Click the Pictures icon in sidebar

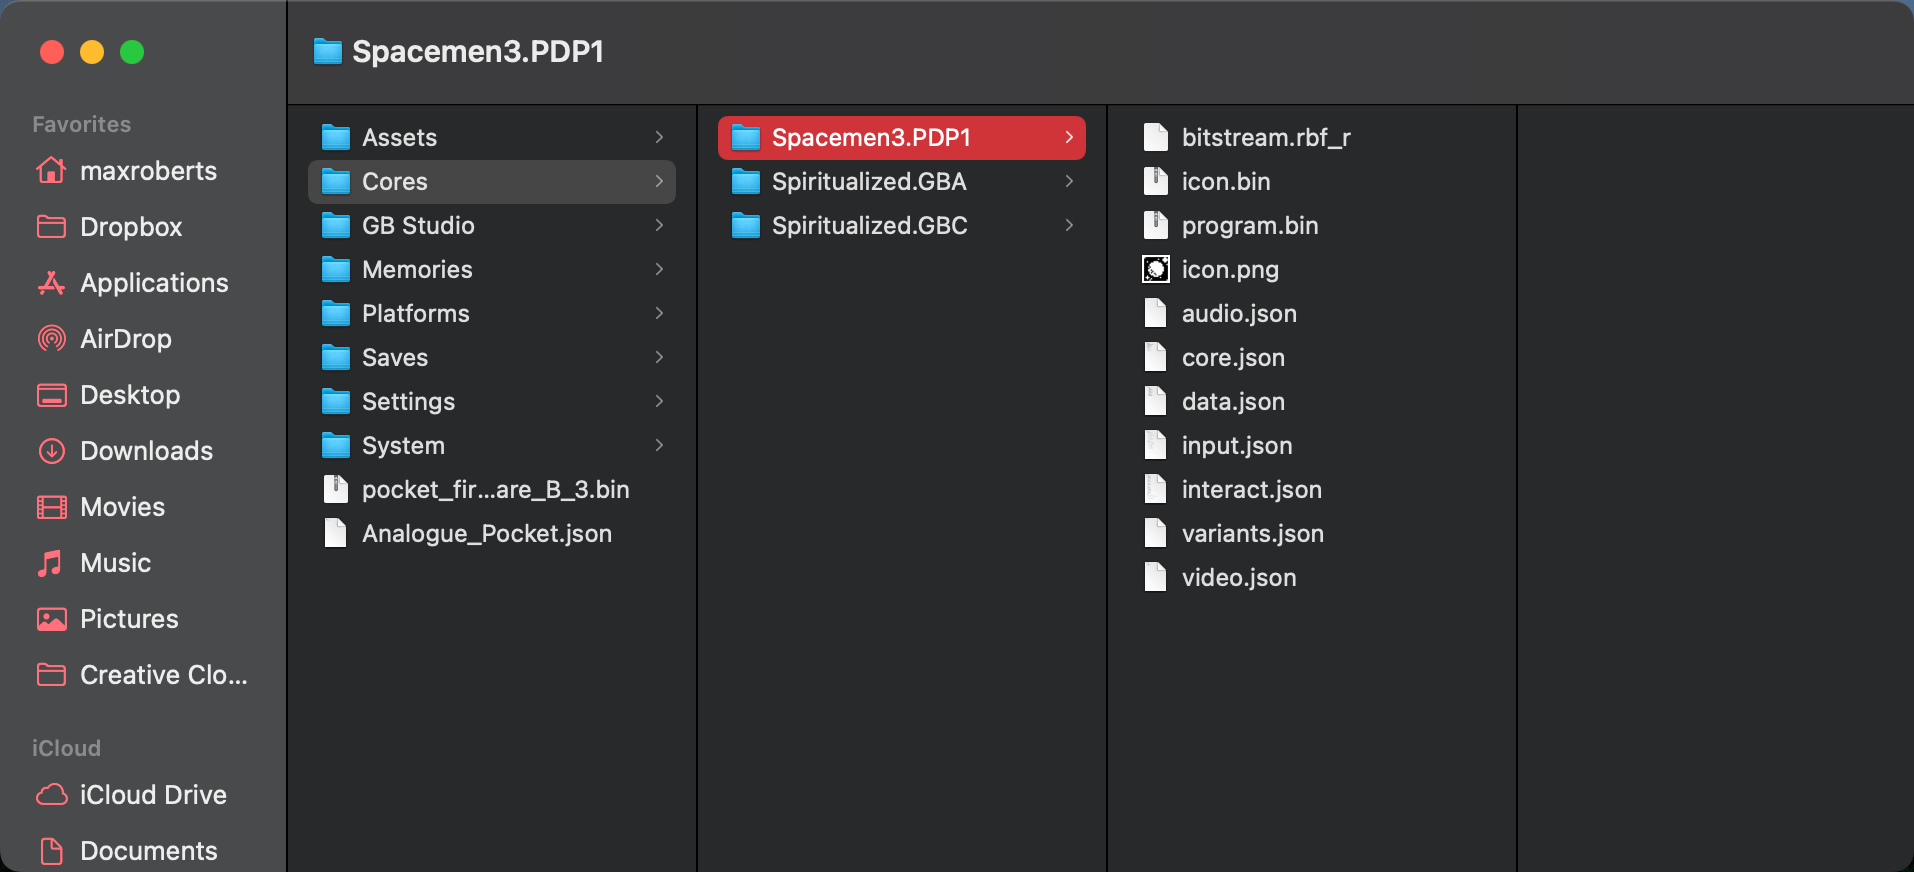point(51,619)
